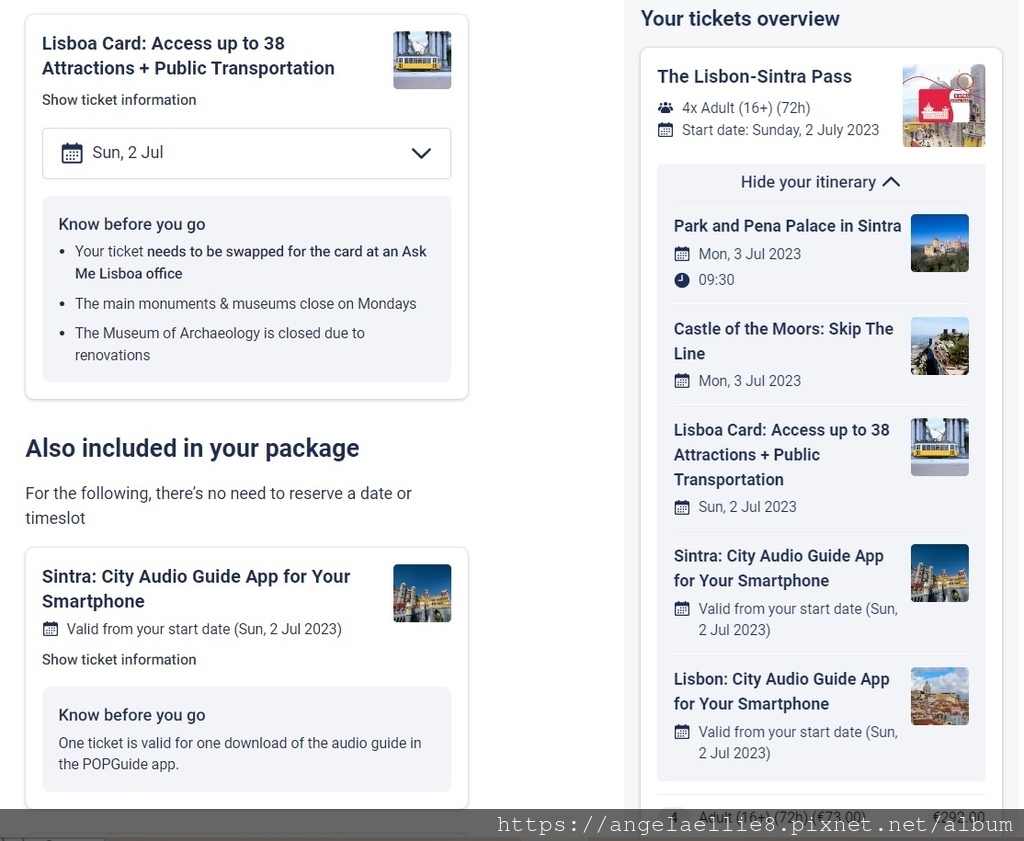Image resolution: width=1024 pixels, height=841 pixels.
Task: Click Sintra Audio Guide thumbnail in left card
Action: click(x=422, y=593)
